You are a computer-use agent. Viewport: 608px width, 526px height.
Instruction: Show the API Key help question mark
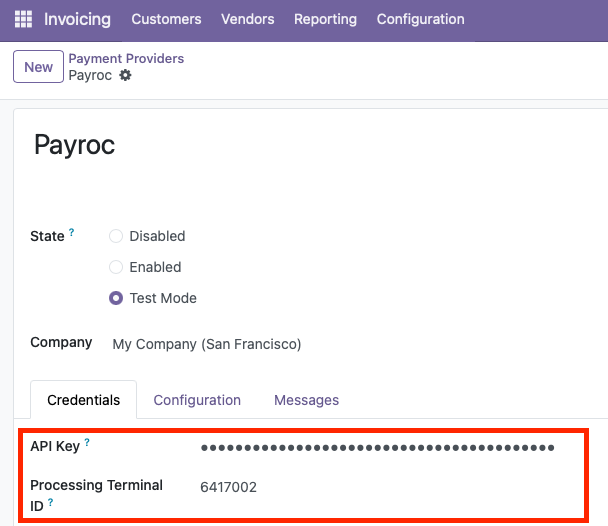click(87, 442)
